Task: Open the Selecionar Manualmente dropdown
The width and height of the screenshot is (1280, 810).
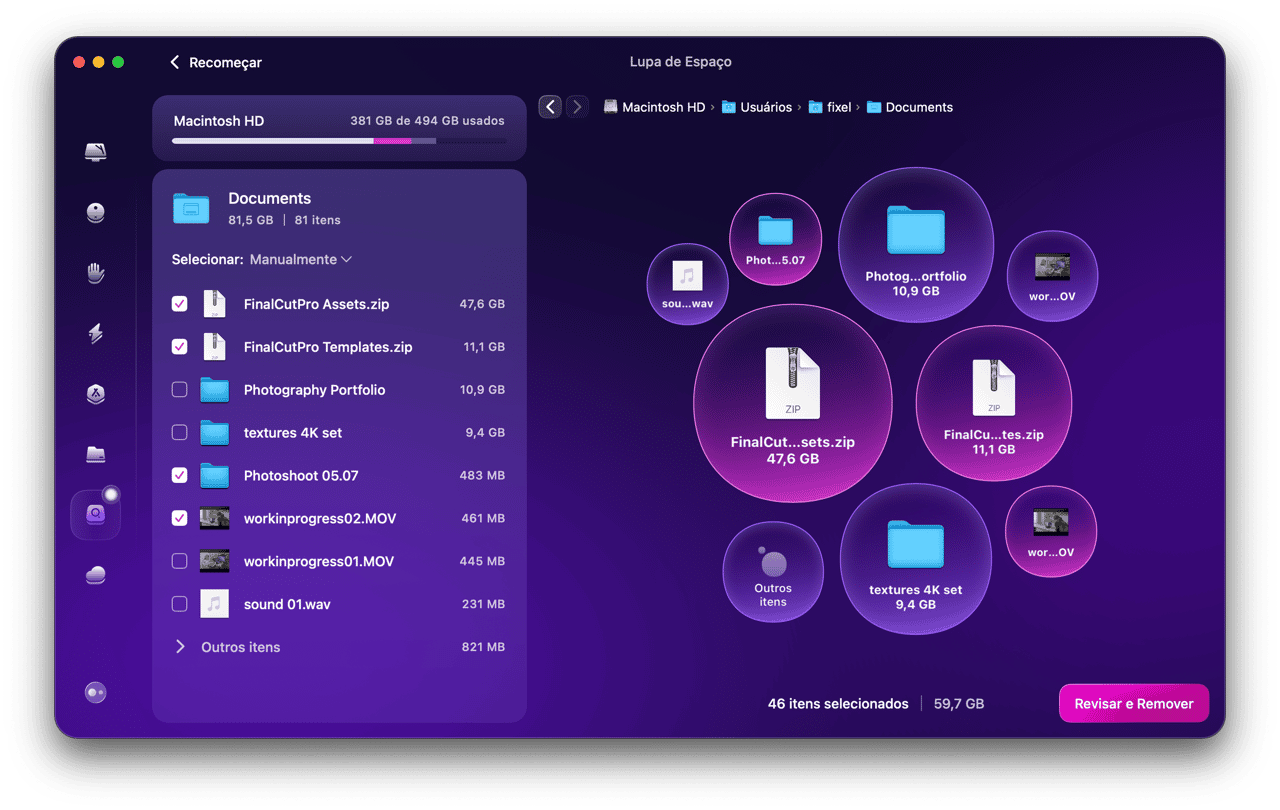Action: [300, 259]
